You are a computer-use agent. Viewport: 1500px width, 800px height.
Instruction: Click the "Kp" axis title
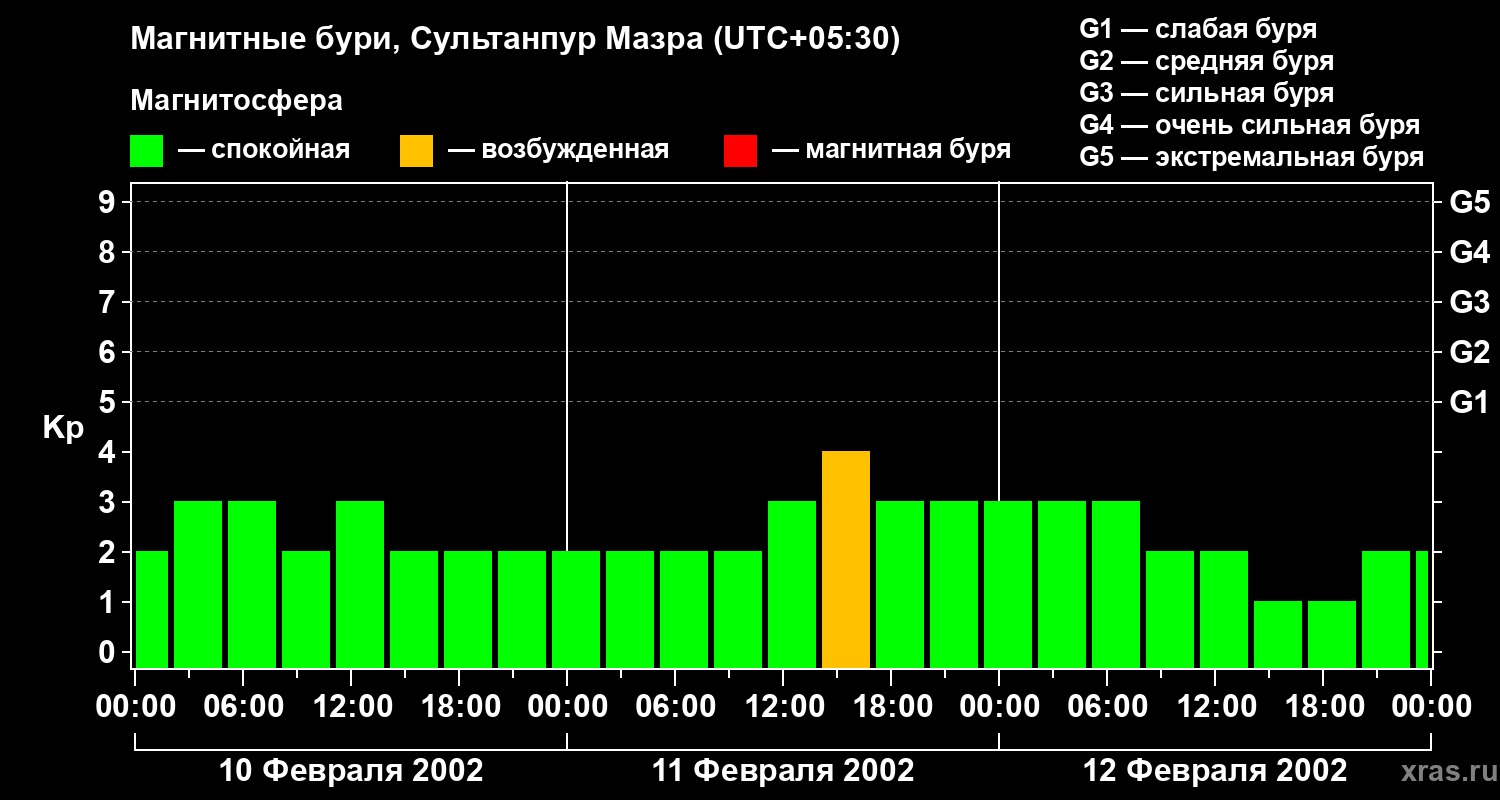click(x=64, y=427)
